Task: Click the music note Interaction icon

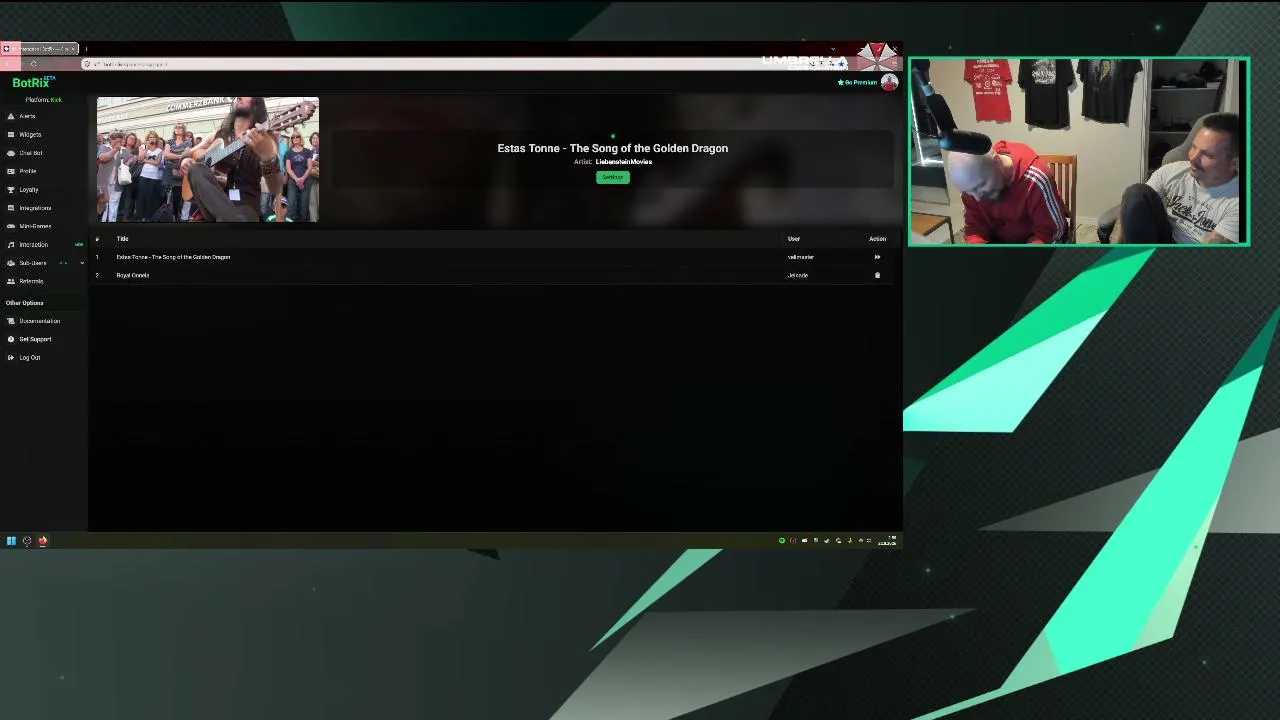Action: click(x=11, y=244)
